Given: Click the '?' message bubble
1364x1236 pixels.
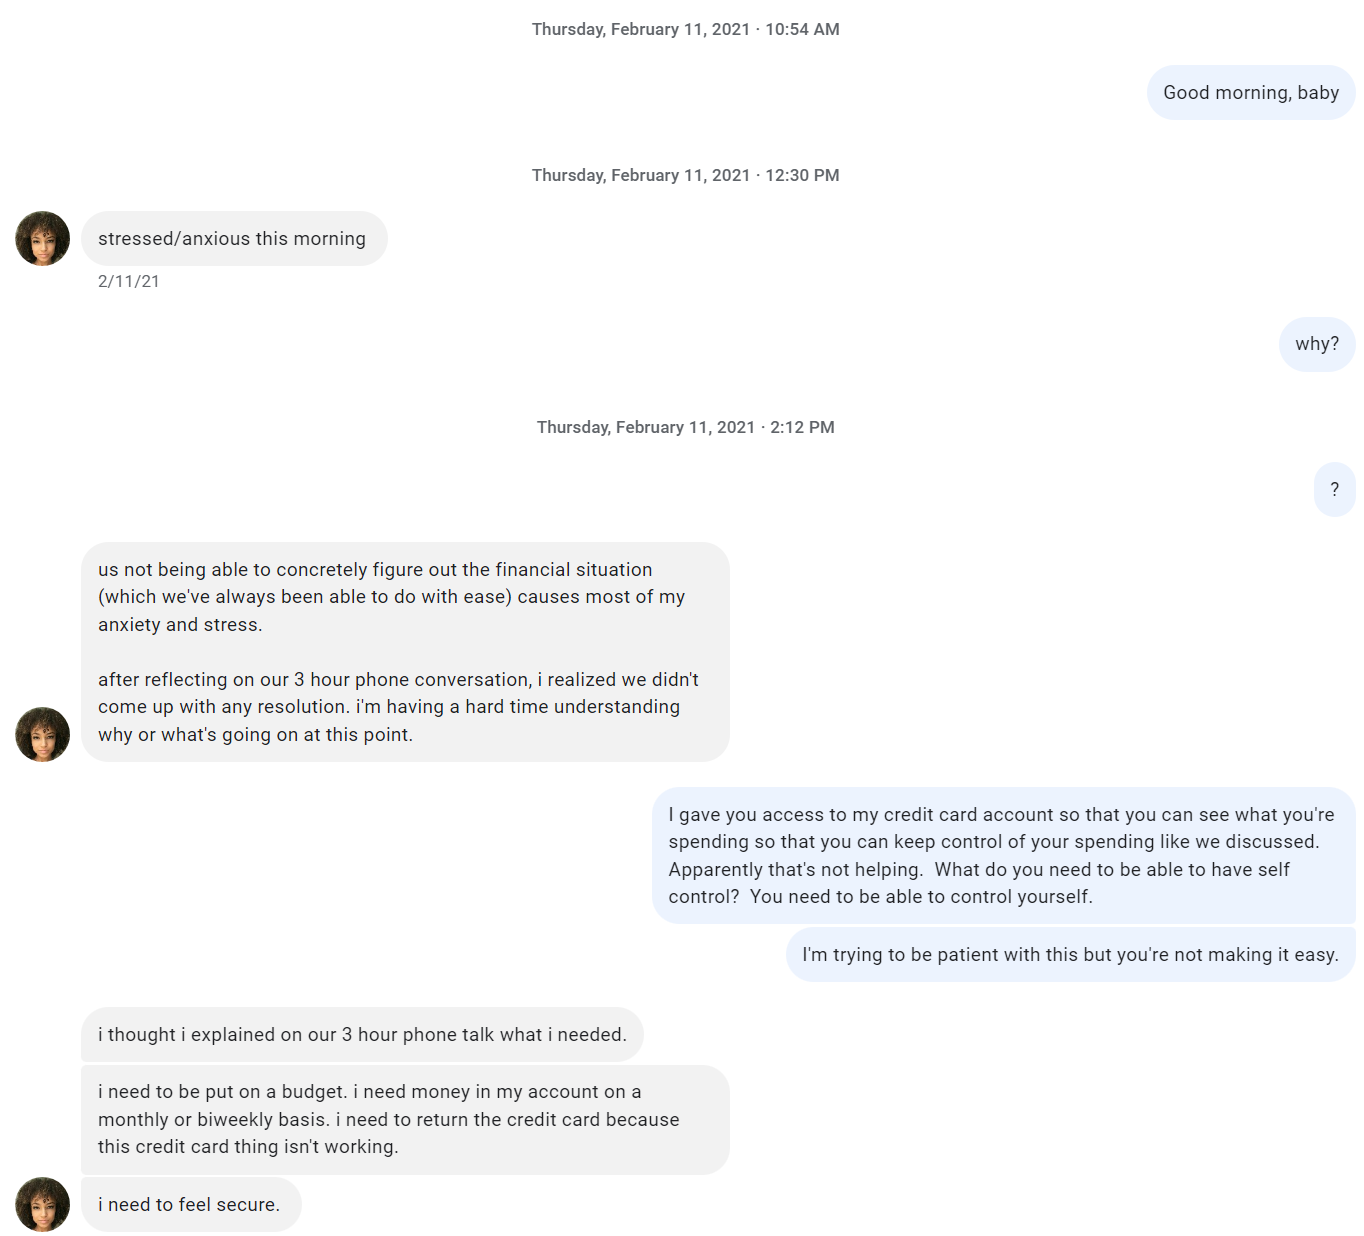Looking at the screenshot, I should coord(1334,489).
